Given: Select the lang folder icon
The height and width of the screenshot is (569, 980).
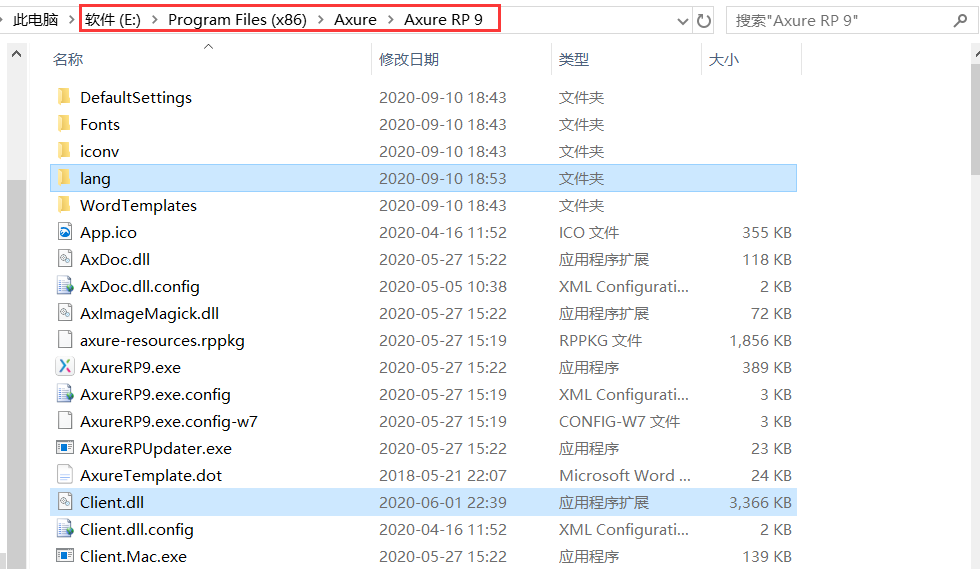Looking at the screenshot, I should tap(64, 178).
